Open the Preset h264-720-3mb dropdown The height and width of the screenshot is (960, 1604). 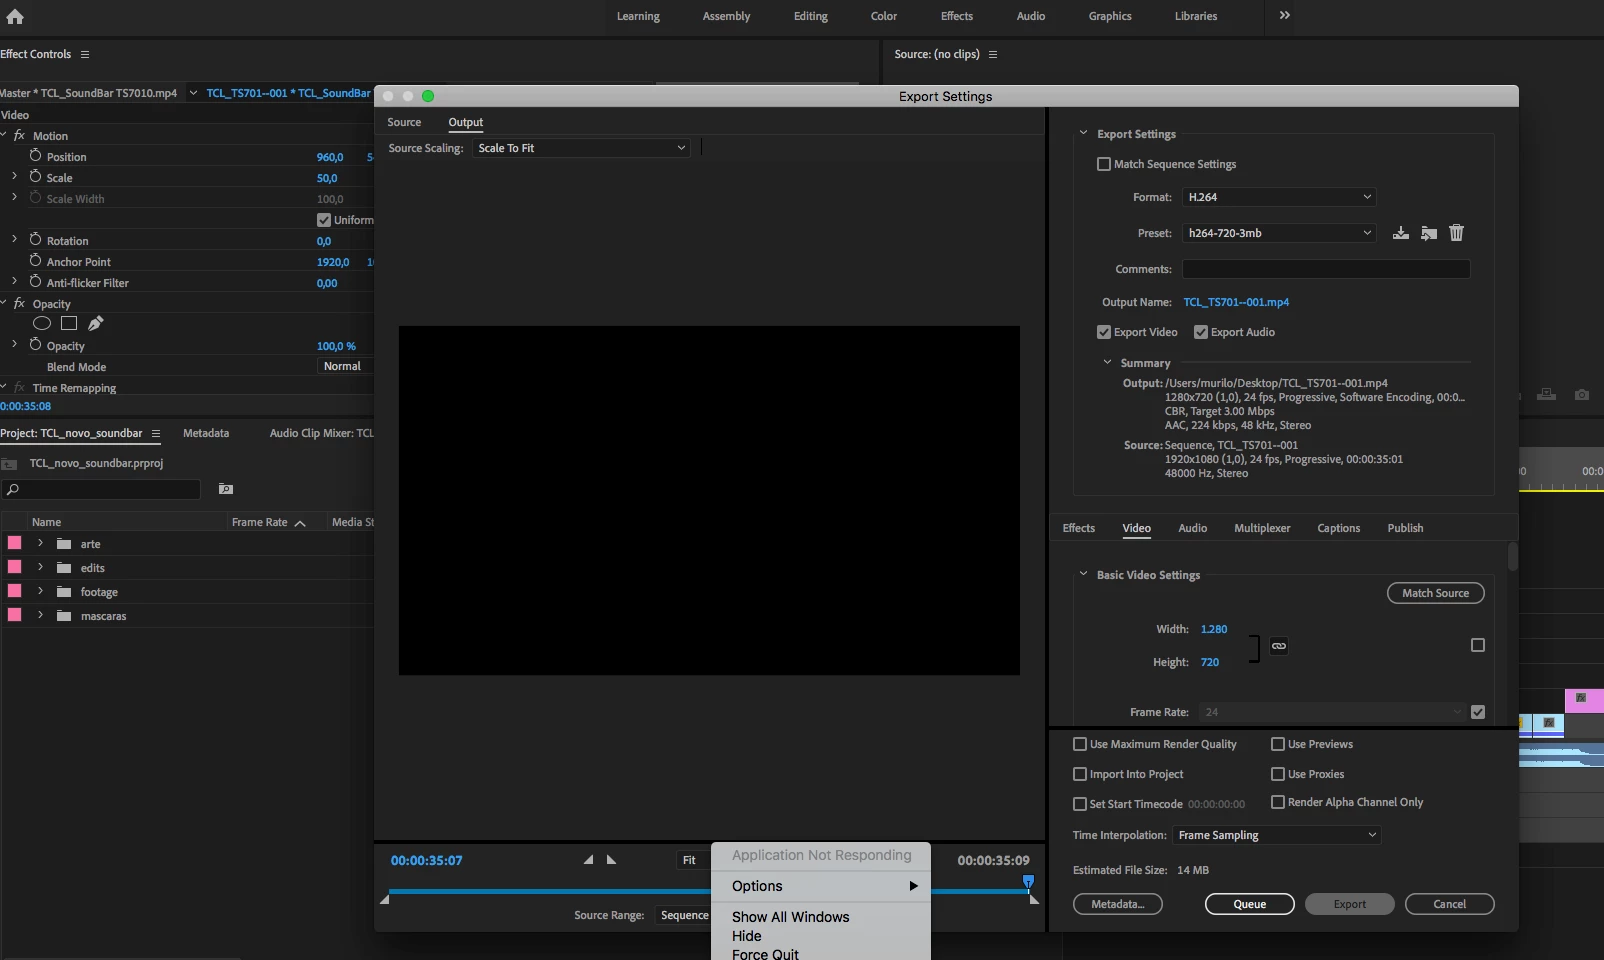pyautogui.click(x=1279, y=233)
